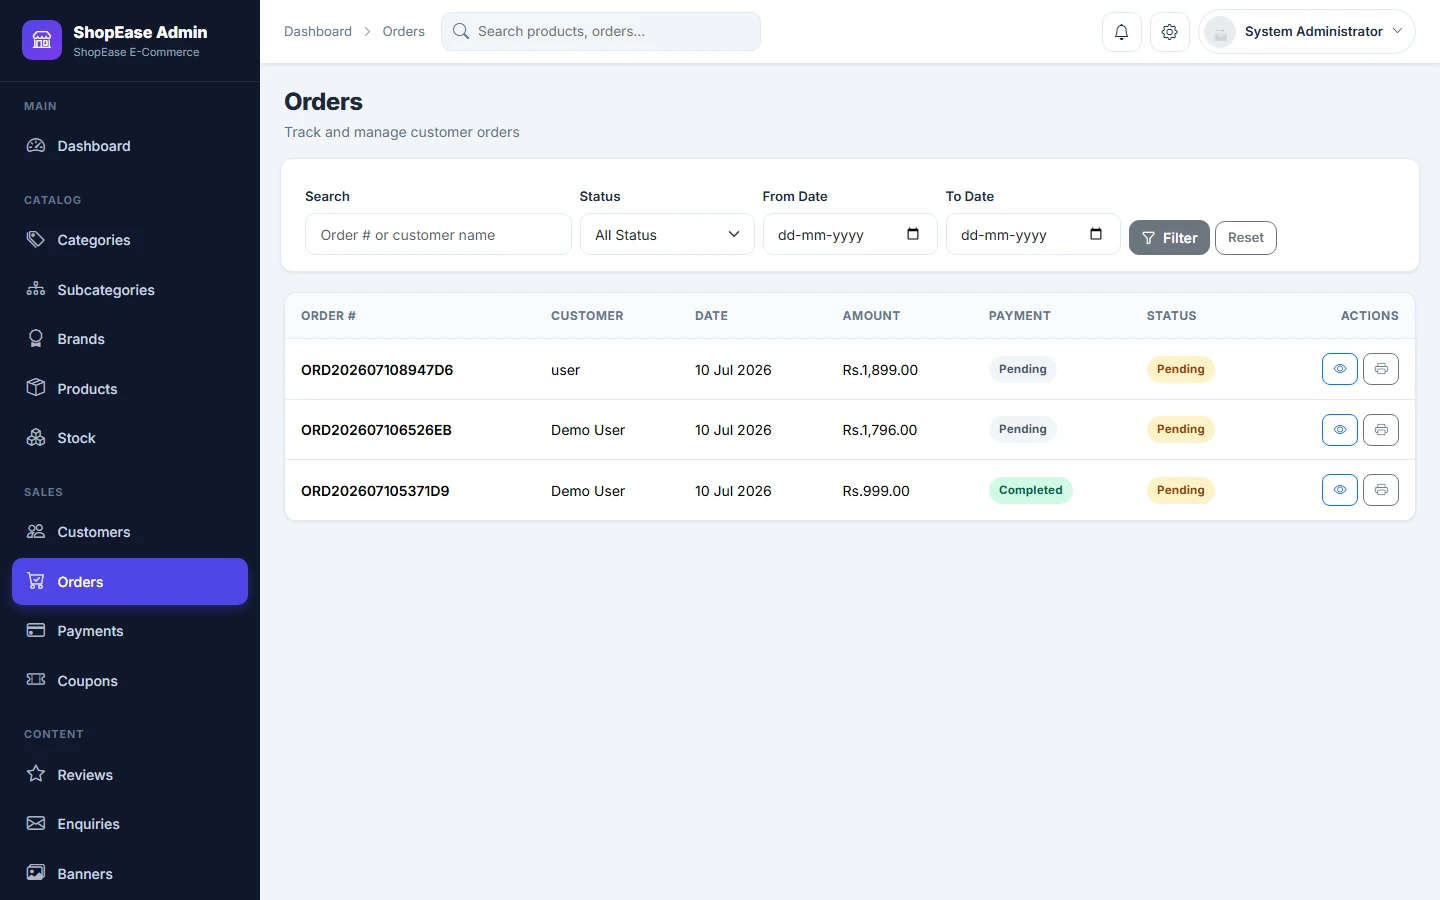Screen dimensions: 1440x900
Task: Click the Enquiries envelope icon
Action: [36, 823]
